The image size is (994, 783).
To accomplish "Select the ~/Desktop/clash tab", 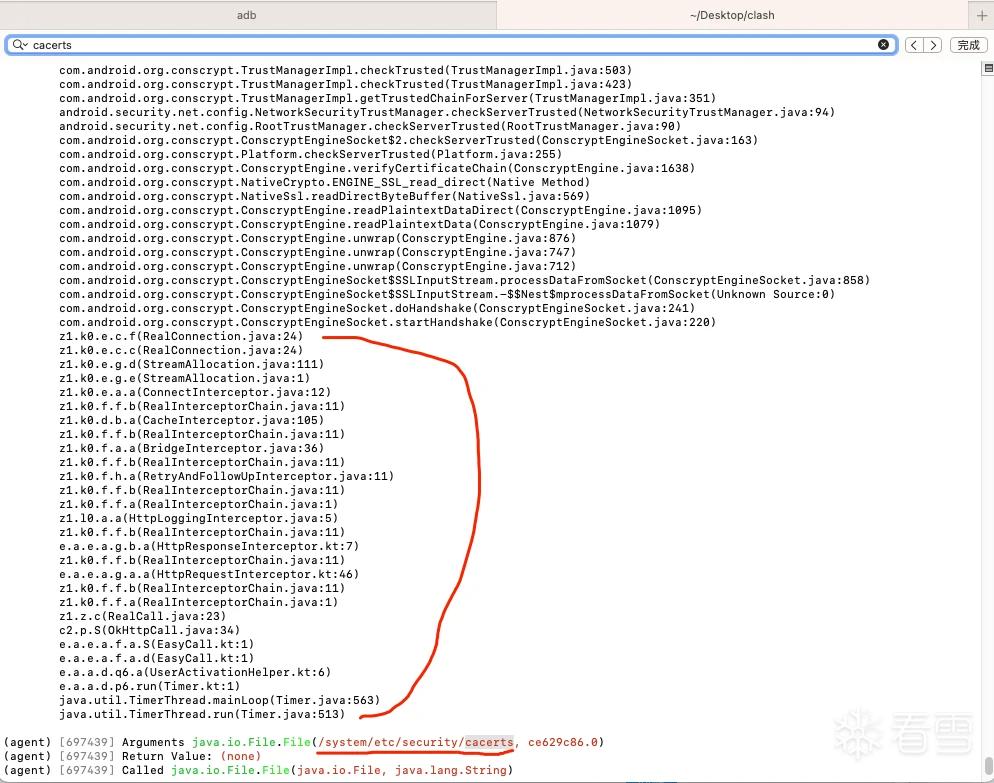I will (x=732, y=15).
